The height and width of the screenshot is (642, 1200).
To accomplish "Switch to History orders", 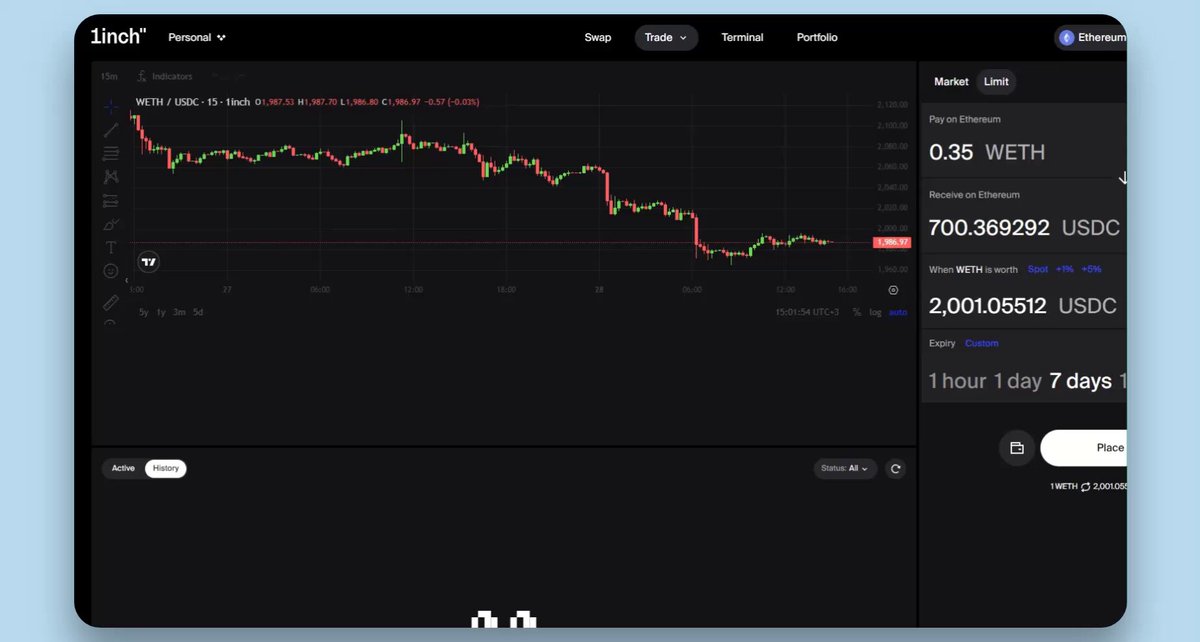I will coord(166,468).
